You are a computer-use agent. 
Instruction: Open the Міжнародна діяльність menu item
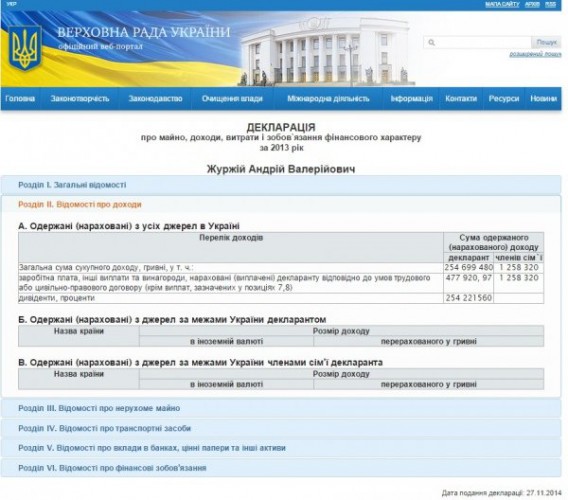point(328,99)
